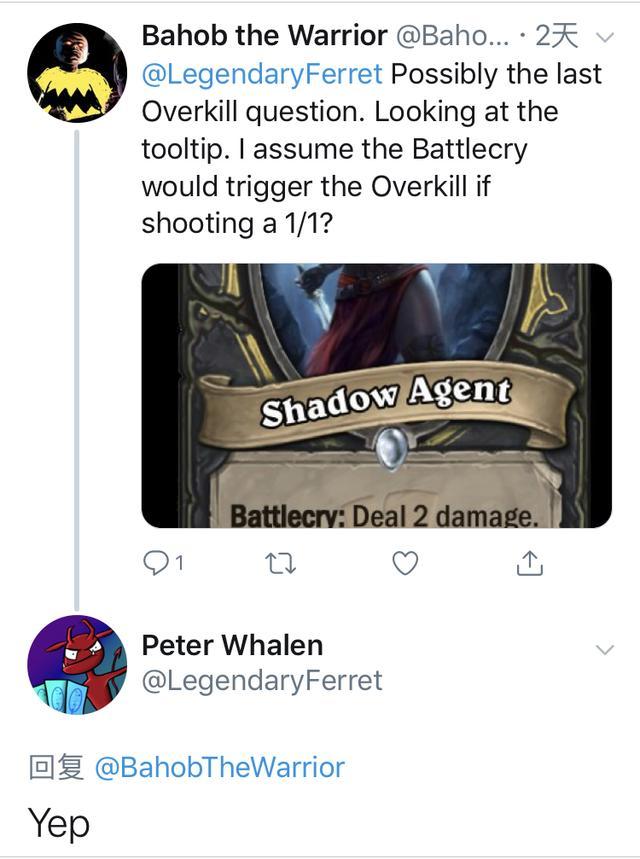The width and height of the screenshot is (640, 859).
Task: Open @LegendaryFerret mention in tweet text
Action: [x=260, y=73]
